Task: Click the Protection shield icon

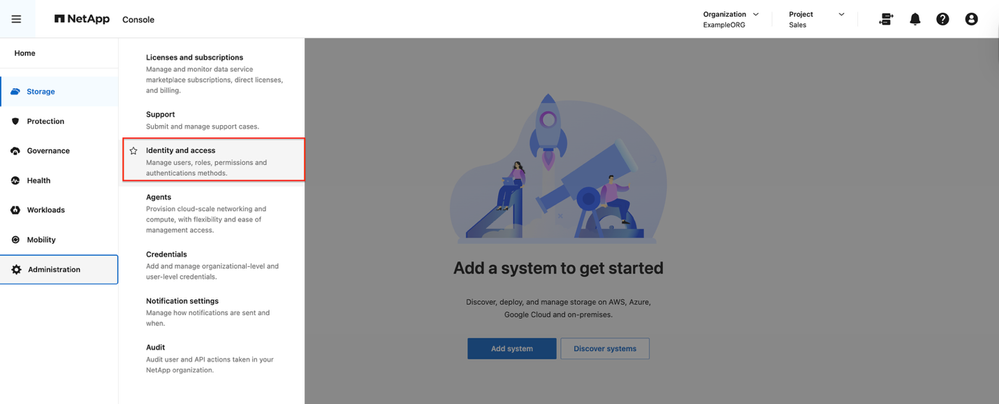Action: click(16, 121)
